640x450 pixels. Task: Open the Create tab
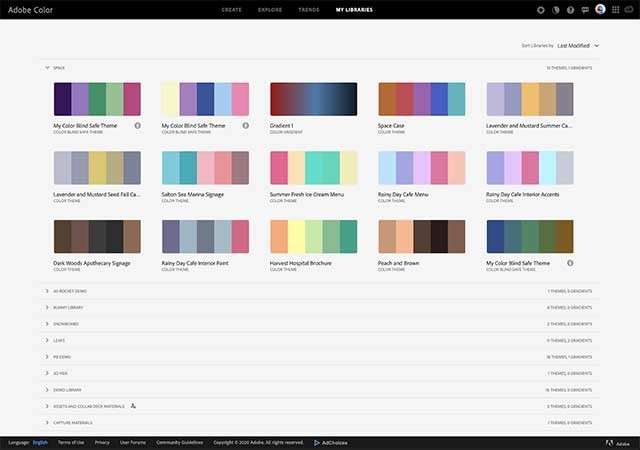click(x=231, y=9)
